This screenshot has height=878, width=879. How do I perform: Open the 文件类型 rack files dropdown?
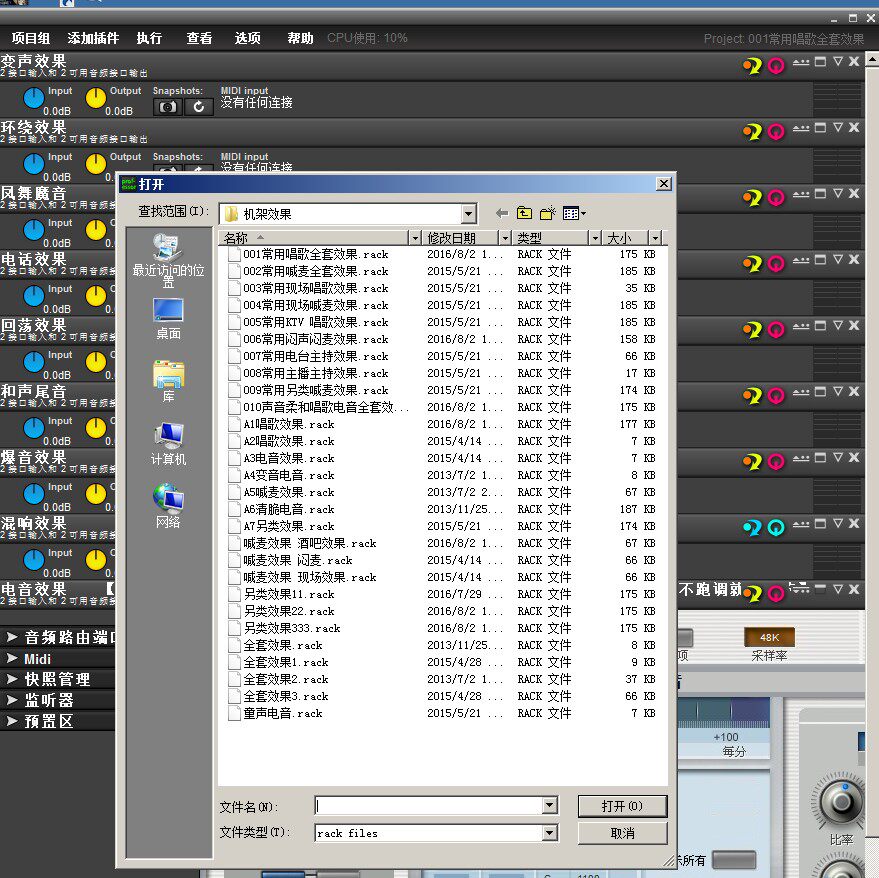(x=550, y=833)
